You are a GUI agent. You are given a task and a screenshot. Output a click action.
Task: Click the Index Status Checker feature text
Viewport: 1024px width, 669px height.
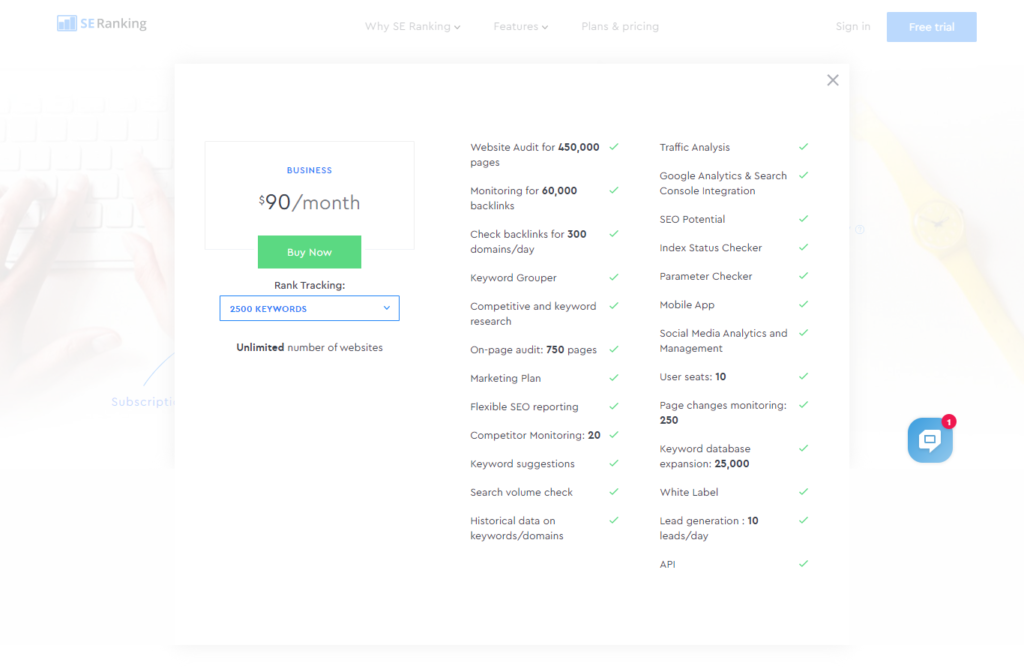click(710, 248)
